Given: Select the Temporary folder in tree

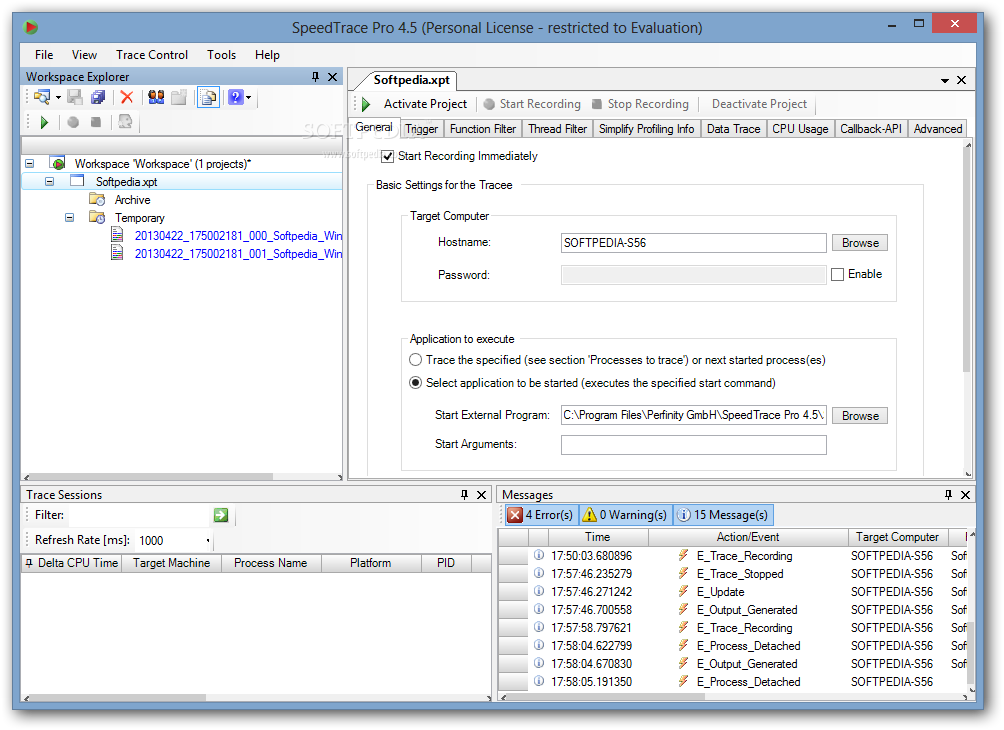Looking at the screenshot, I should [140, 218].
